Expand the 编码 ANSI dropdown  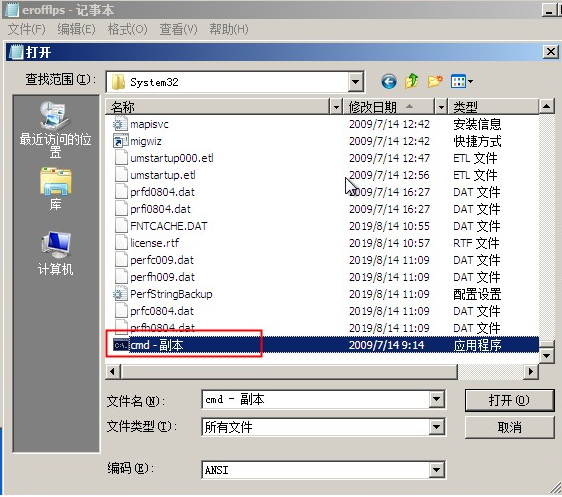pos(437,470)
